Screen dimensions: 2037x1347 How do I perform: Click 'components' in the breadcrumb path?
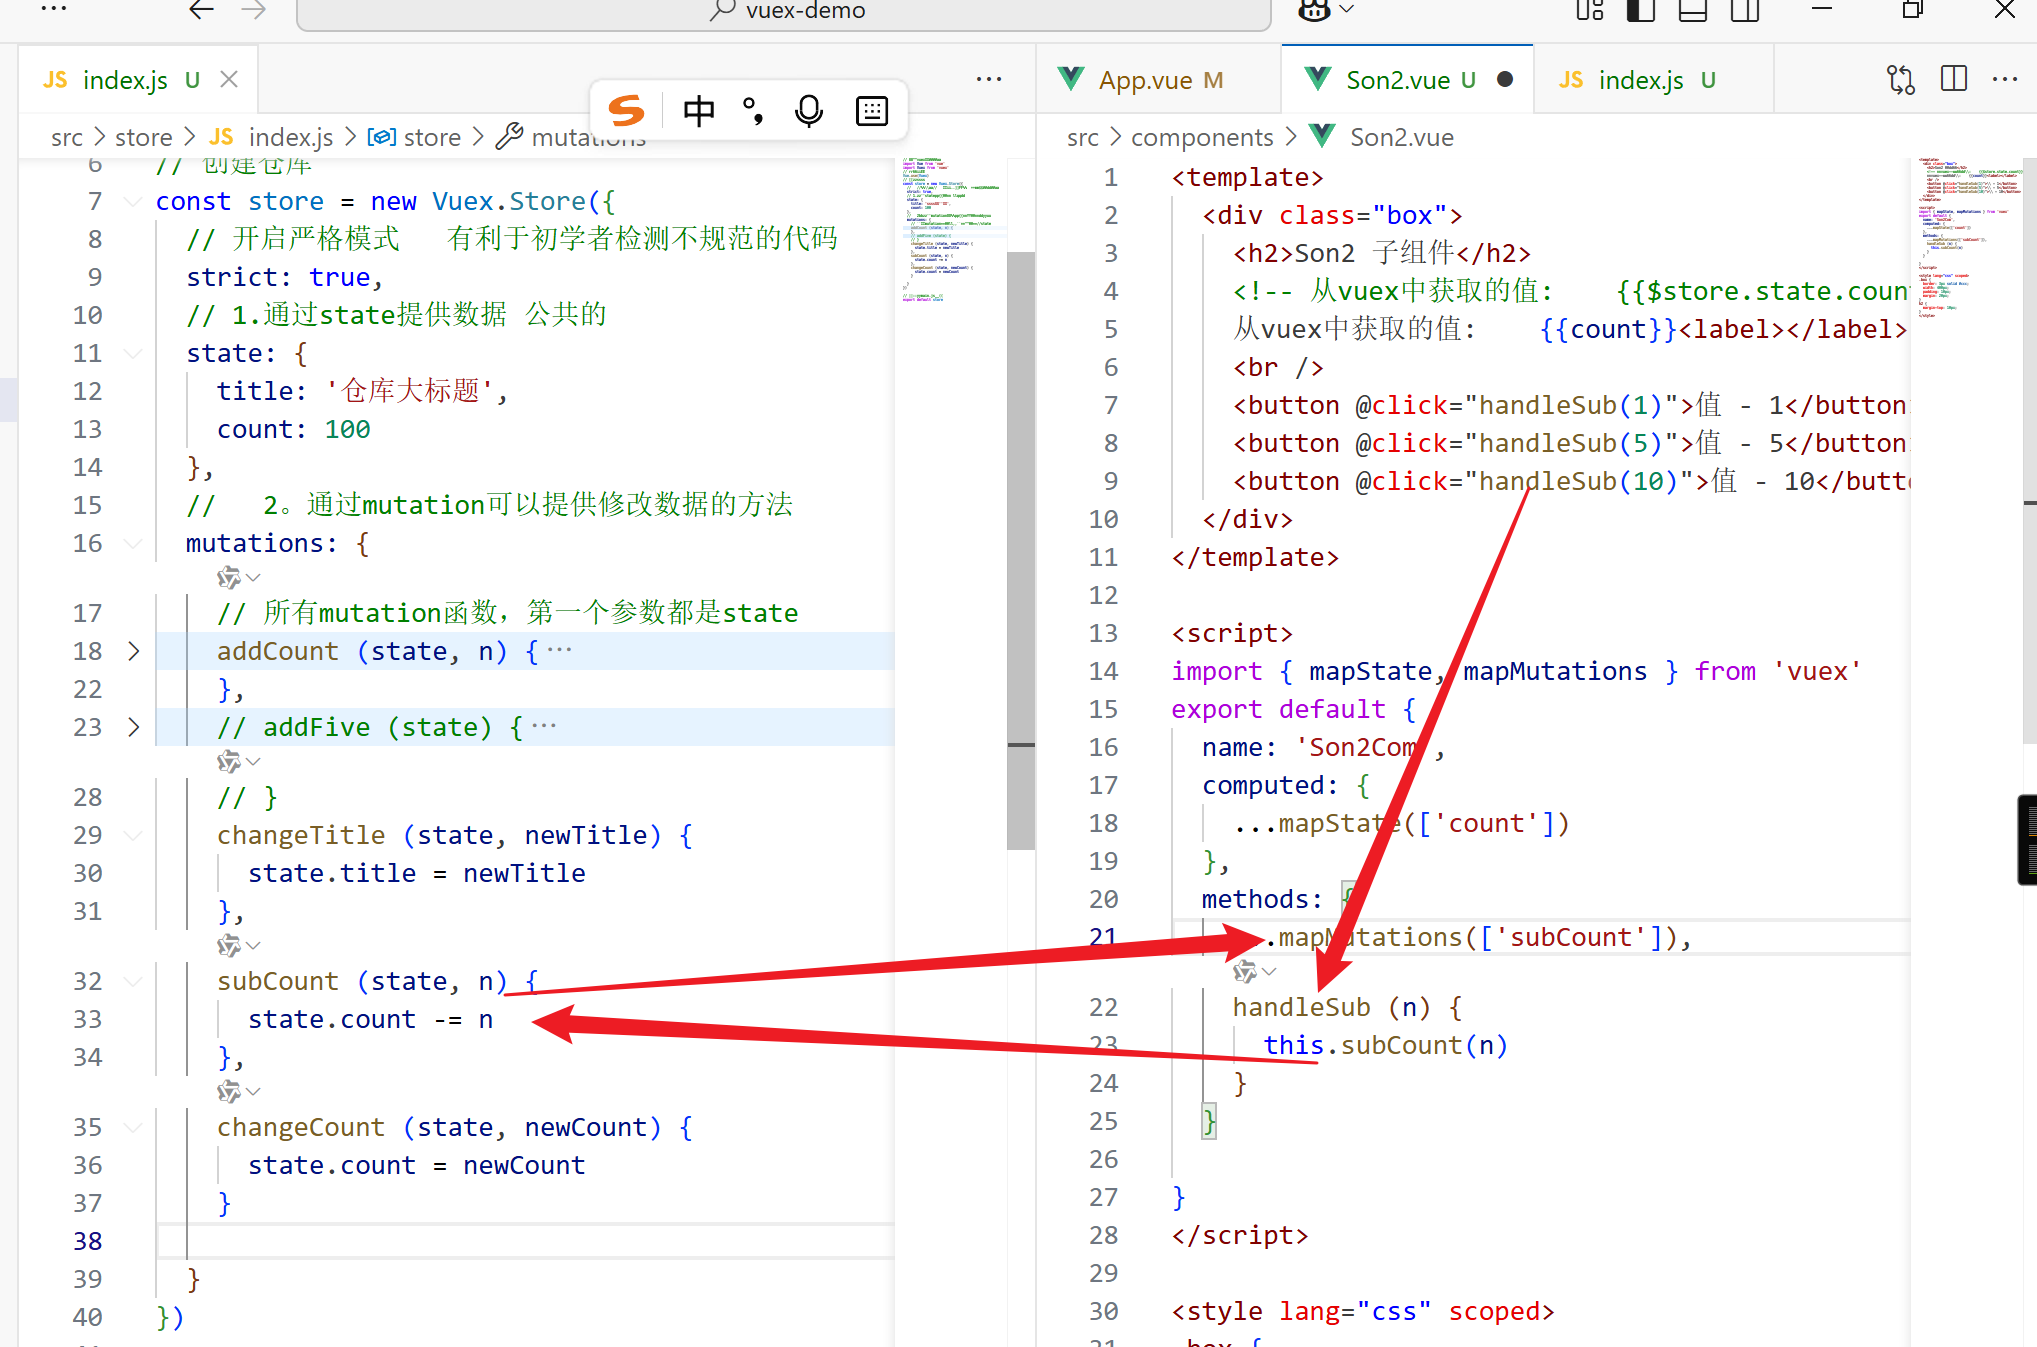click(x=1201, y=137)
